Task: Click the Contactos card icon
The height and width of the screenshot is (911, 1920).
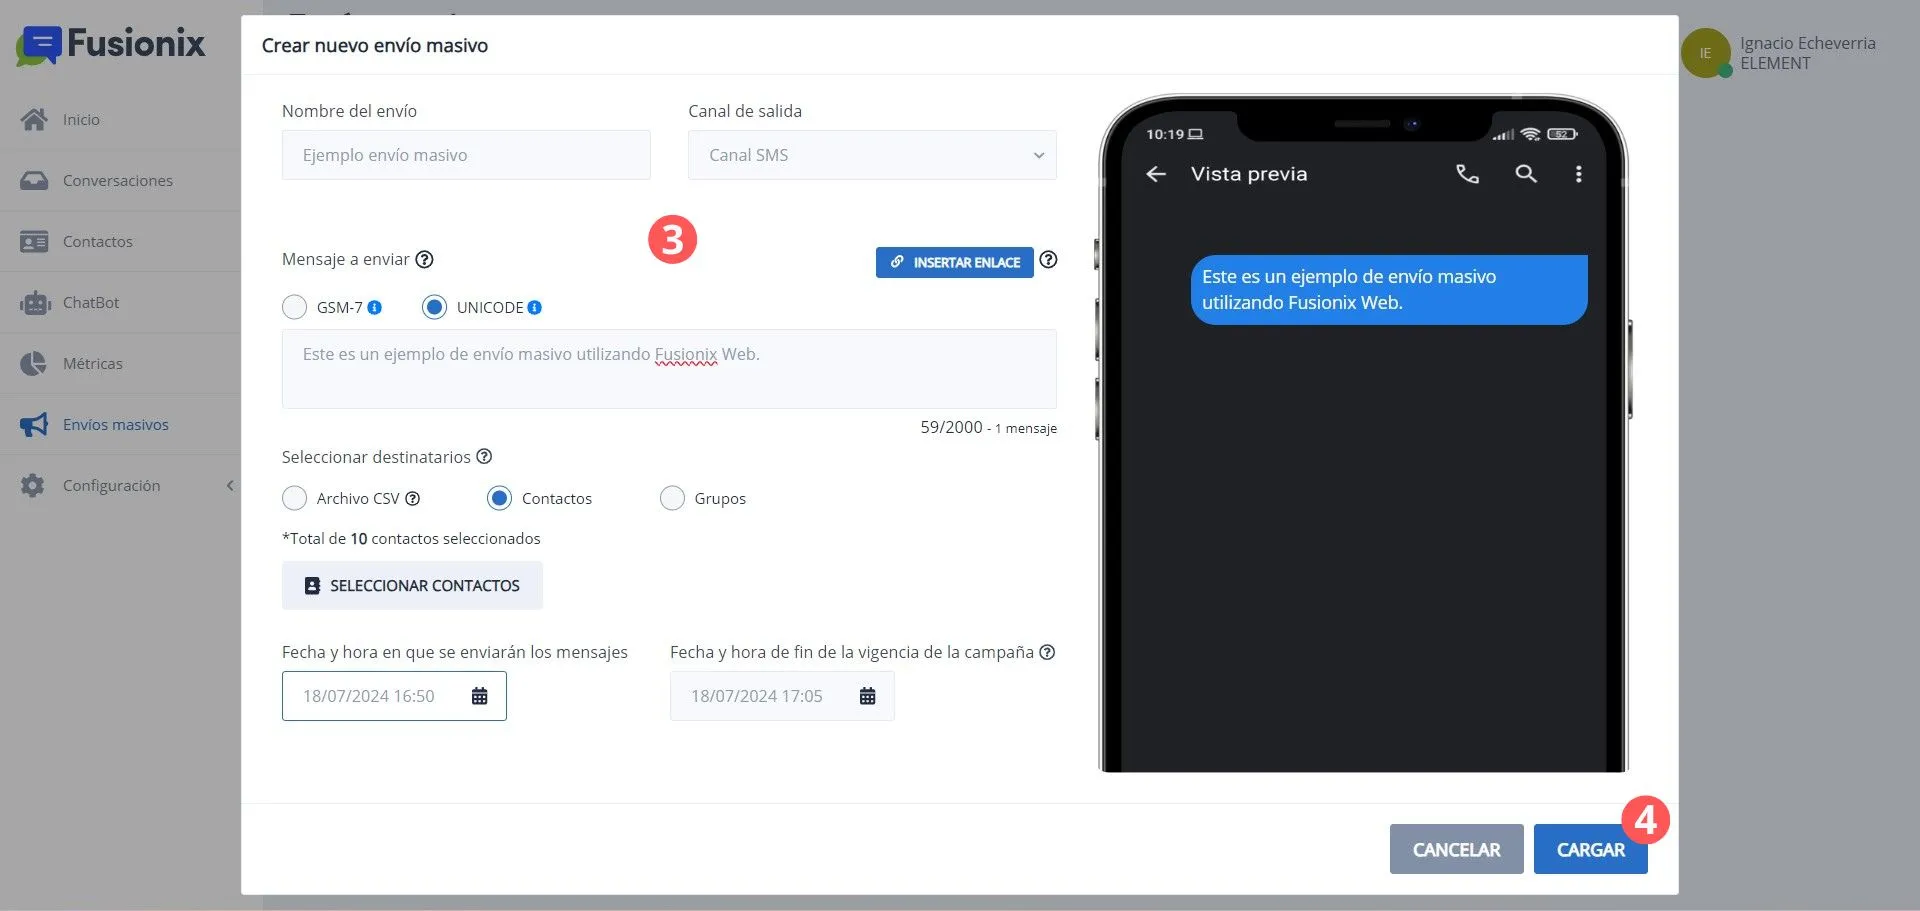Action: [x=34, y=242]
